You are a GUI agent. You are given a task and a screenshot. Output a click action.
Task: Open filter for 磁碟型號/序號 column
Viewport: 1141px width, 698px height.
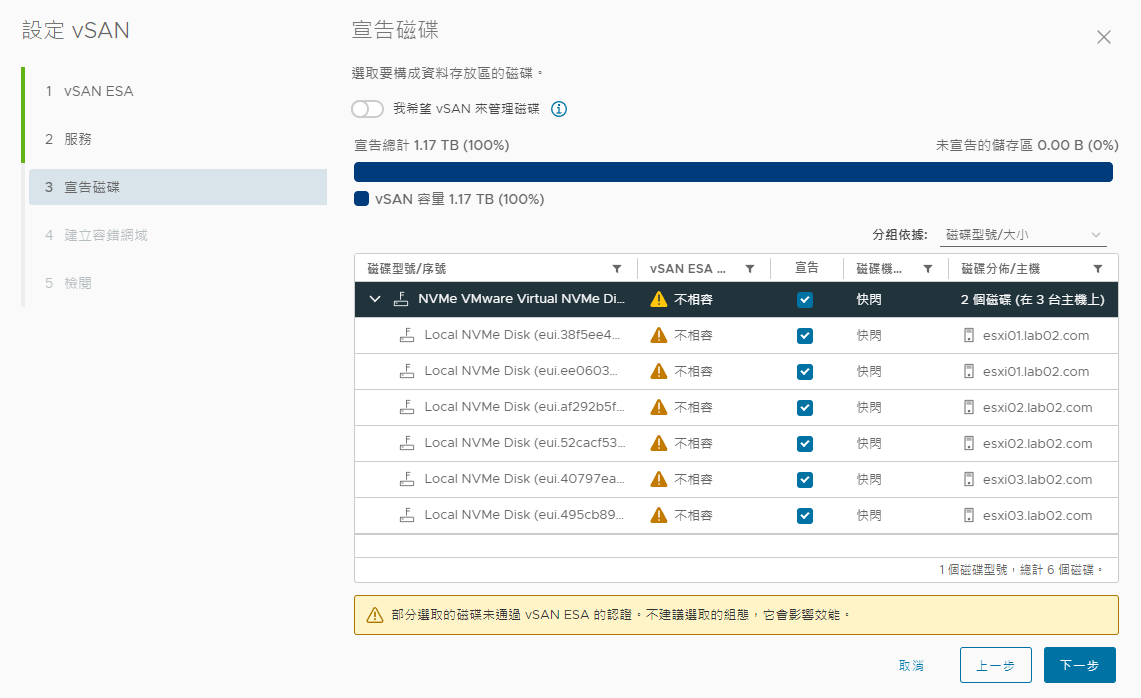tap(617, 269)
